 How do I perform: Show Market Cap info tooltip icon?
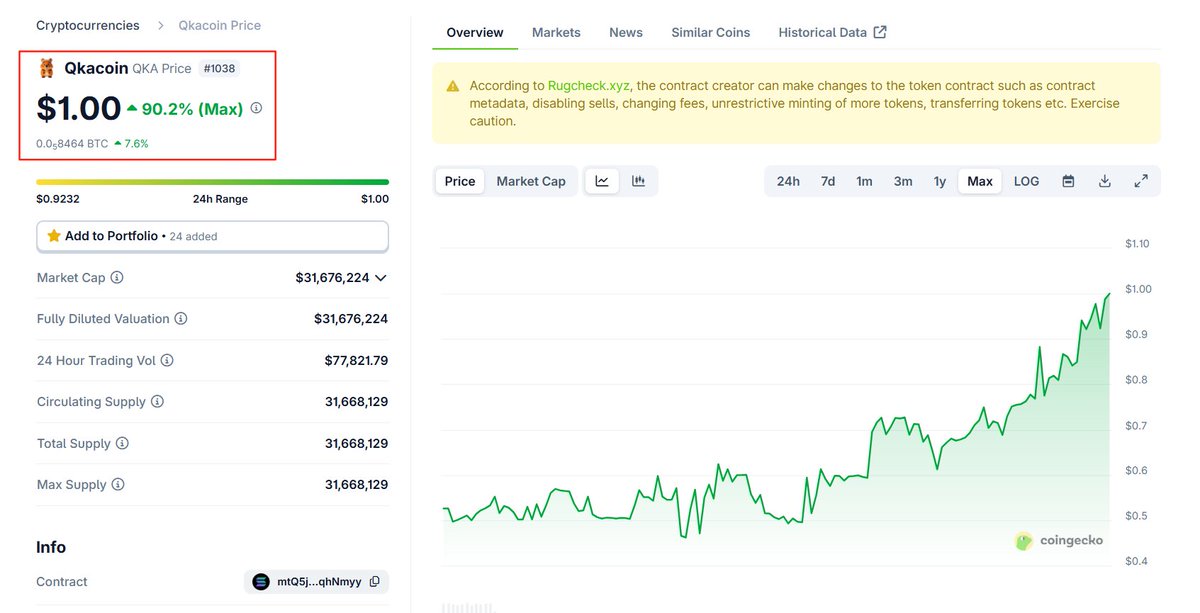(x=117, y=277)
